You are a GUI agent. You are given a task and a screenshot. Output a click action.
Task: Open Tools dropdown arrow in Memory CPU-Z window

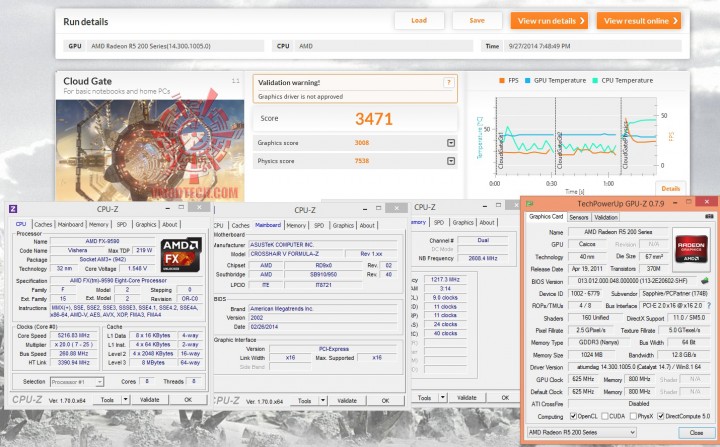point(443,397)
